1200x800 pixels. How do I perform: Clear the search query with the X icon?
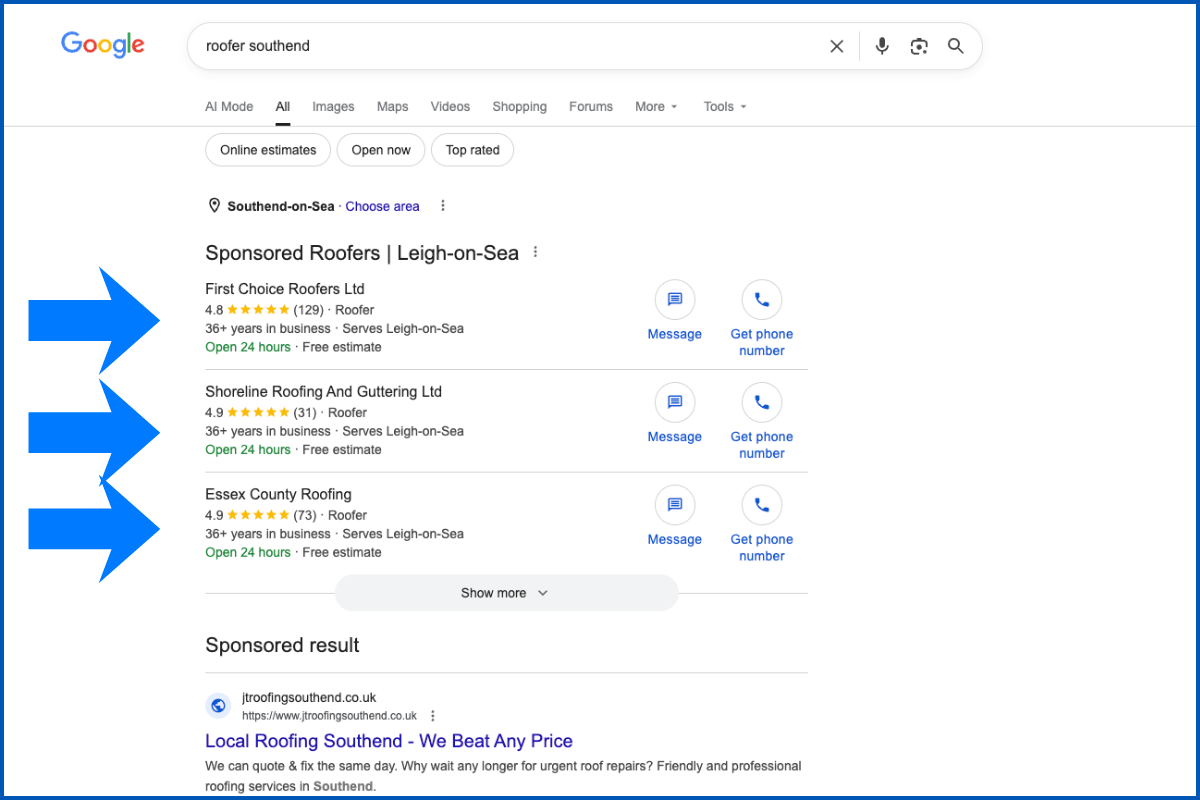click(836, 46)
